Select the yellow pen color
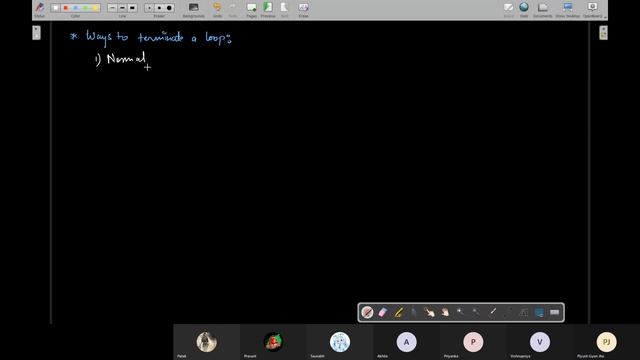The image size is (640, 360). [96, 8]
